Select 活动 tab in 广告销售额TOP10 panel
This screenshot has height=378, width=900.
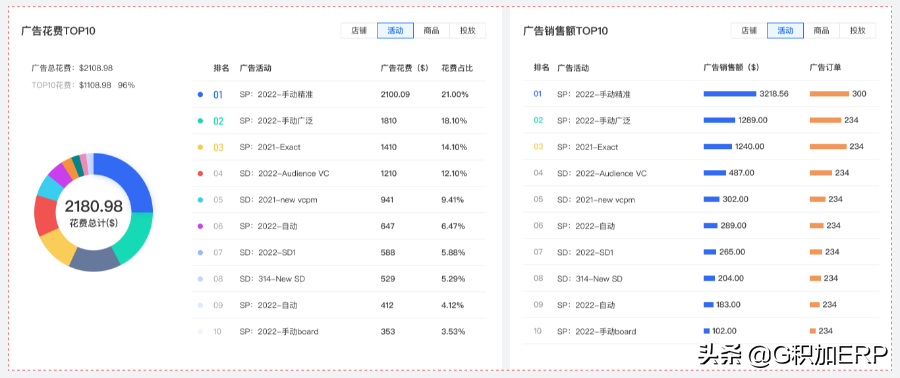[785, 31]
